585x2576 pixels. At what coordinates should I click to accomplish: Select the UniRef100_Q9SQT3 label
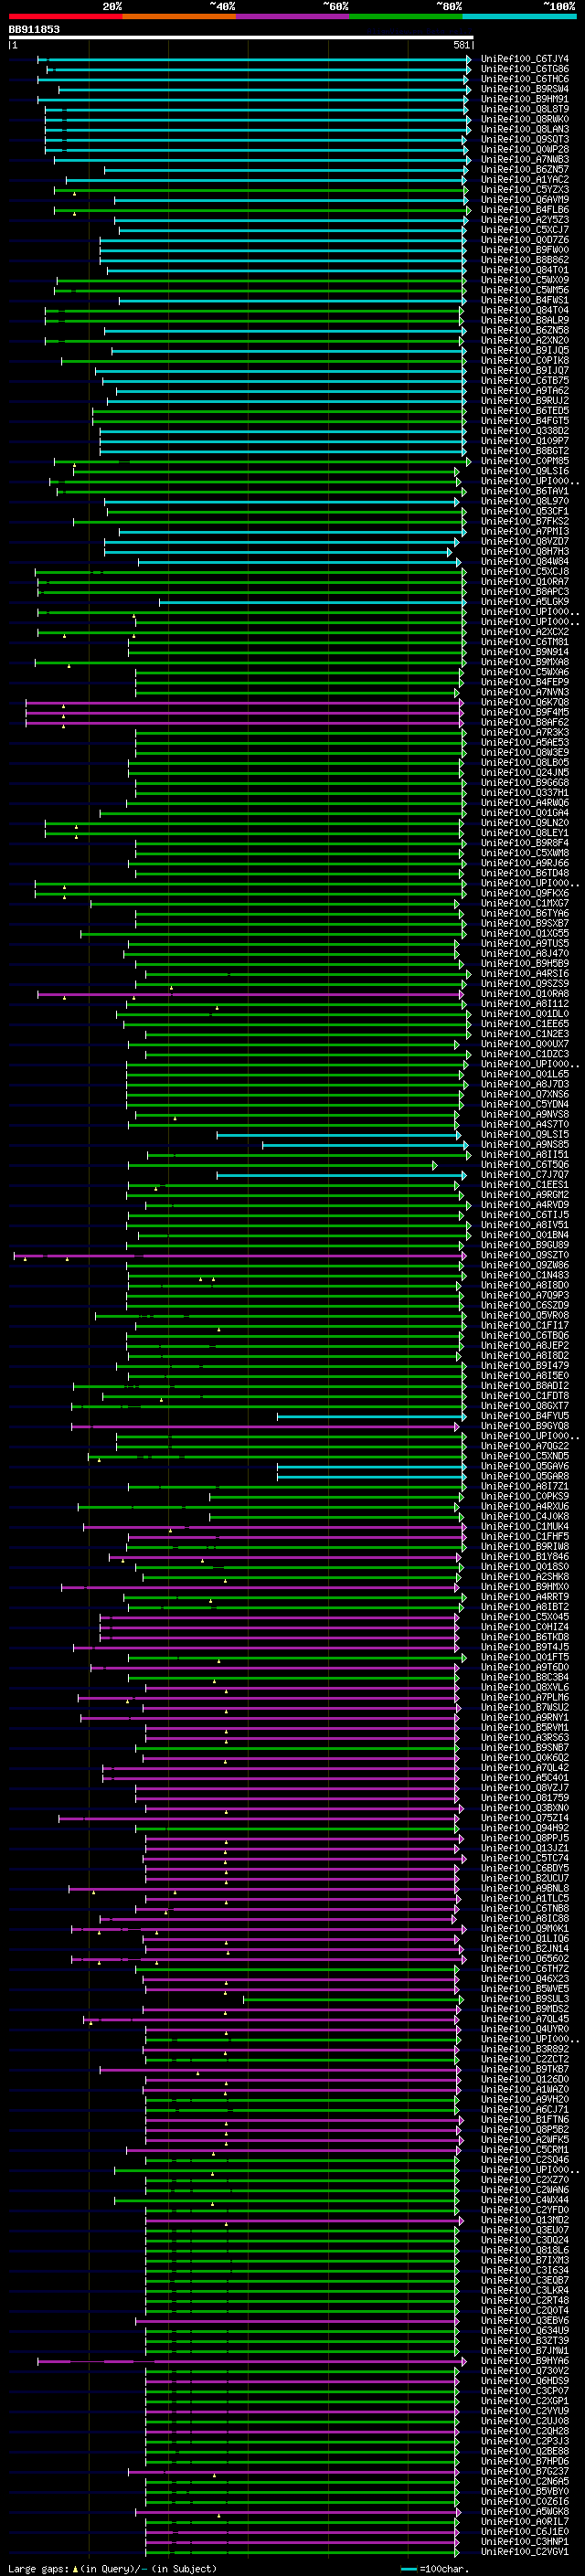click(525, 139)
